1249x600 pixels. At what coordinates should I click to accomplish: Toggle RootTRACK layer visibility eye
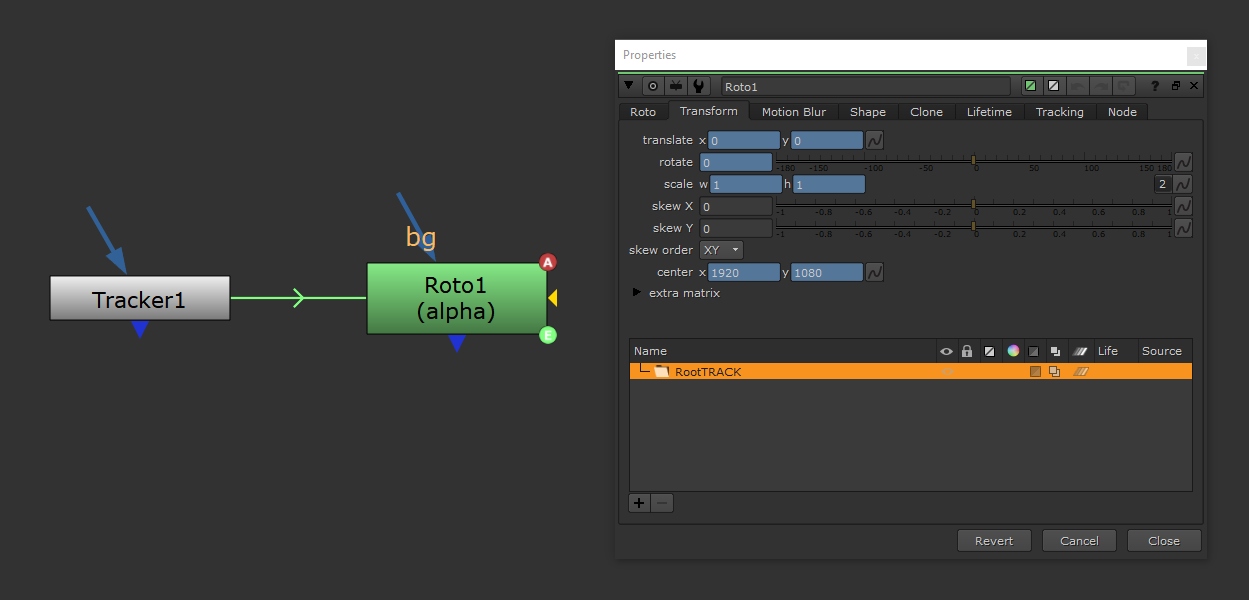tap(946, 371)
